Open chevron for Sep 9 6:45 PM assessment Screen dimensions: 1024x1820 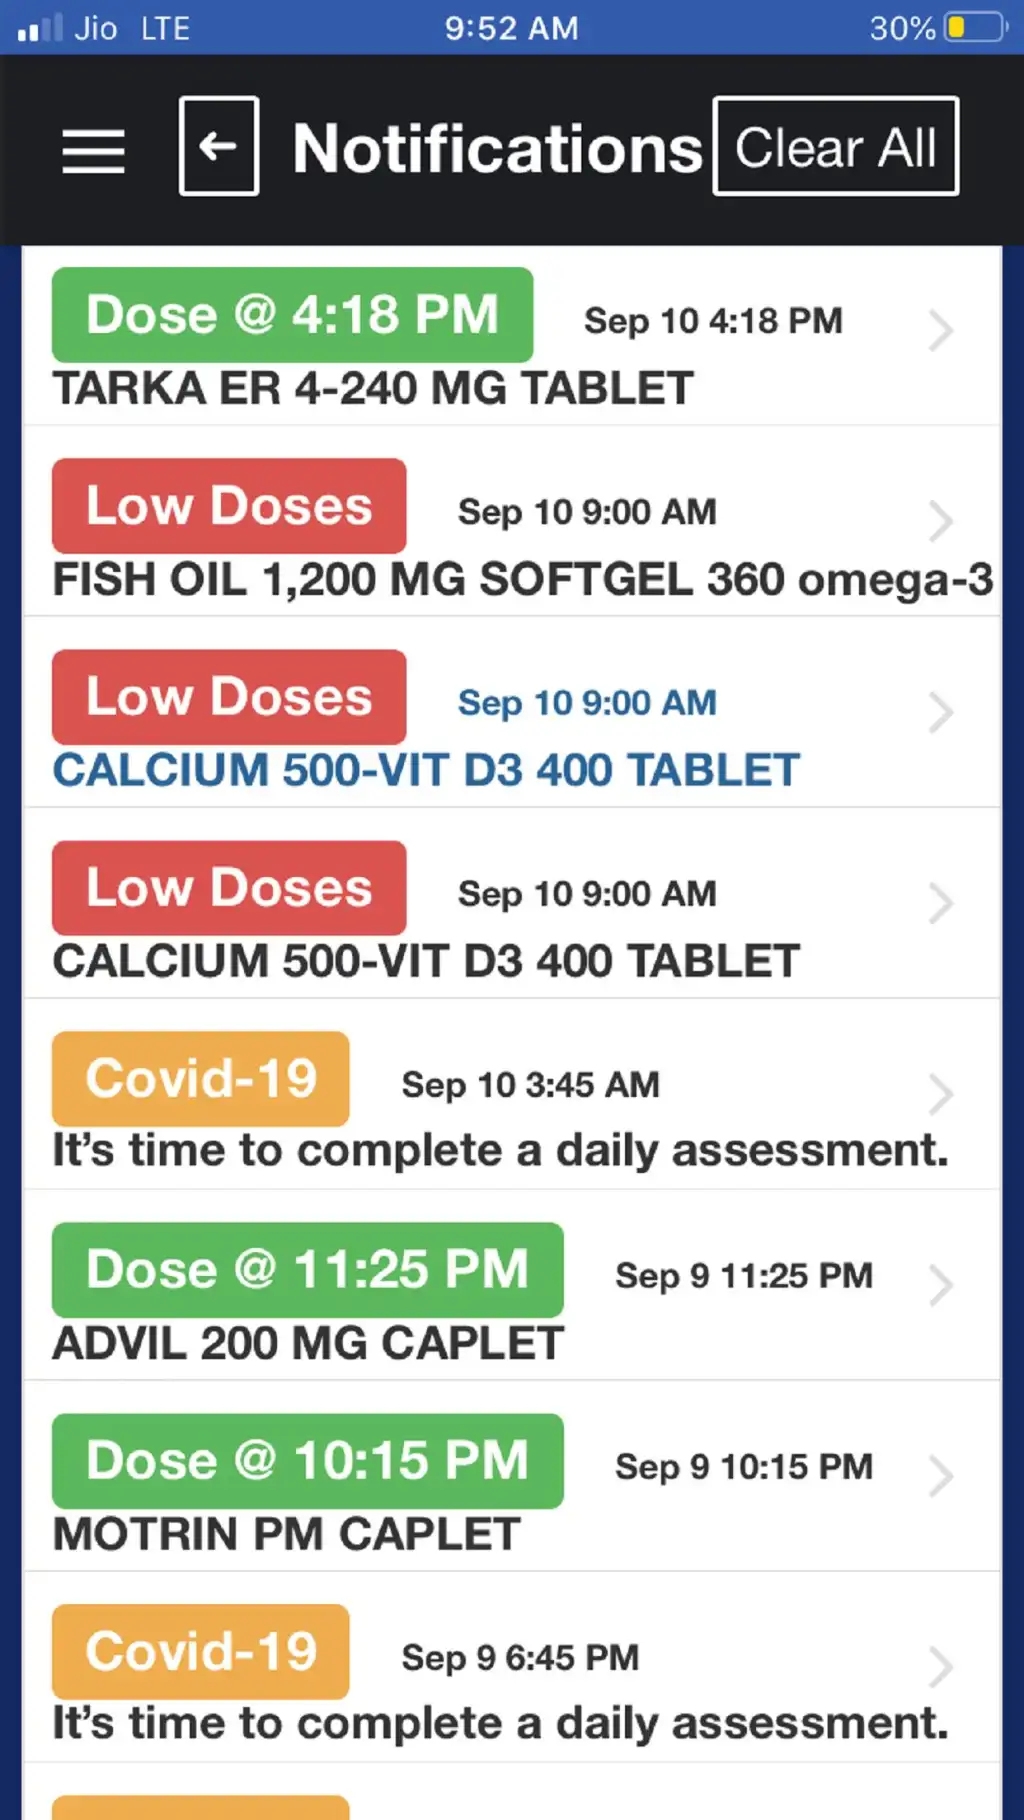pos(939,1667)
